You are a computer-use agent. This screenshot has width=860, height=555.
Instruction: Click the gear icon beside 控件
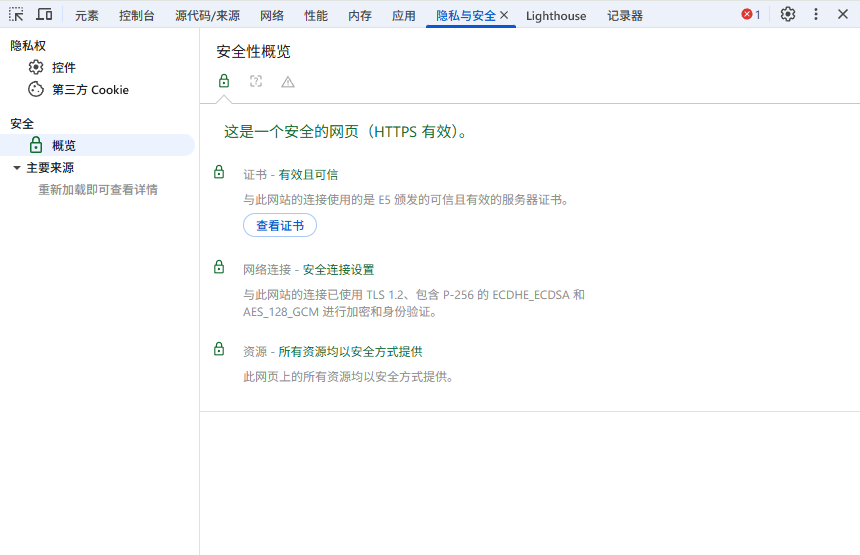[x=36, y=67]
